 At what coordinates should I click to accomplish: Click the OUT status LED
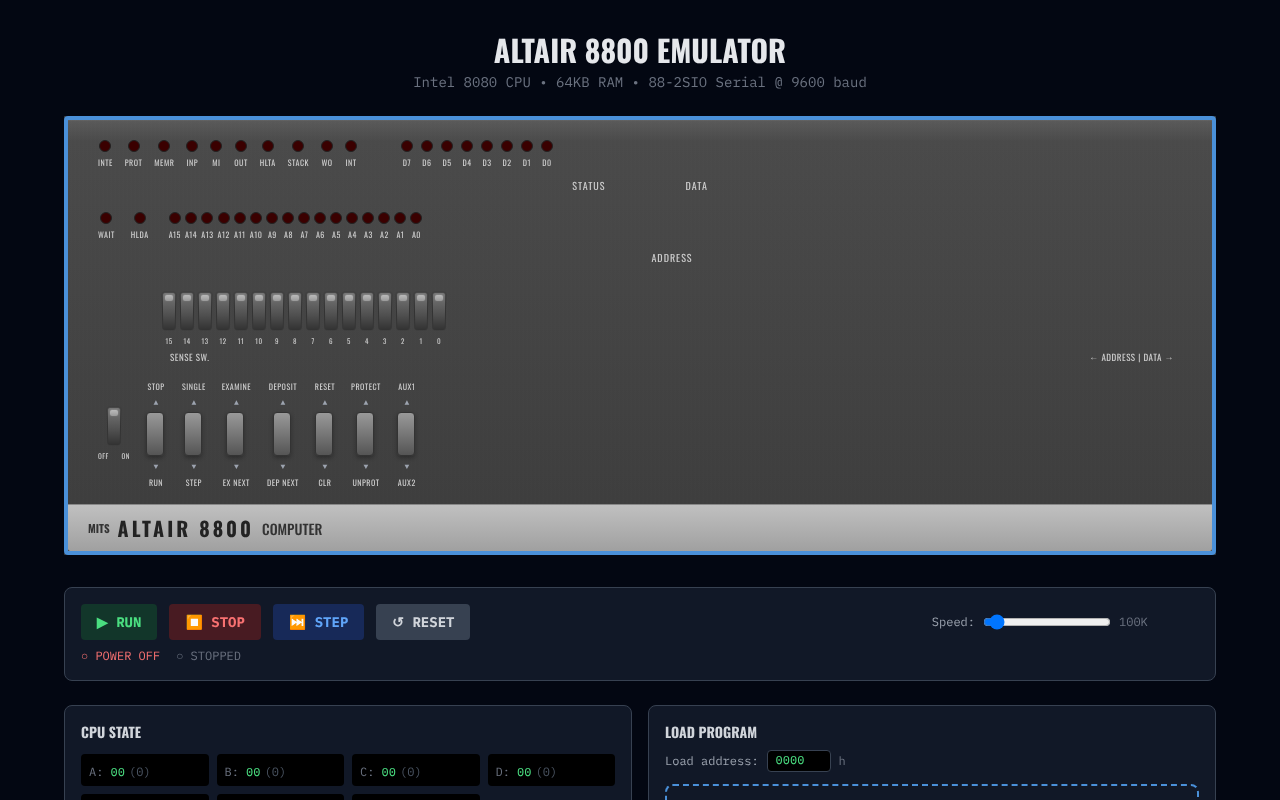[241, 146]
